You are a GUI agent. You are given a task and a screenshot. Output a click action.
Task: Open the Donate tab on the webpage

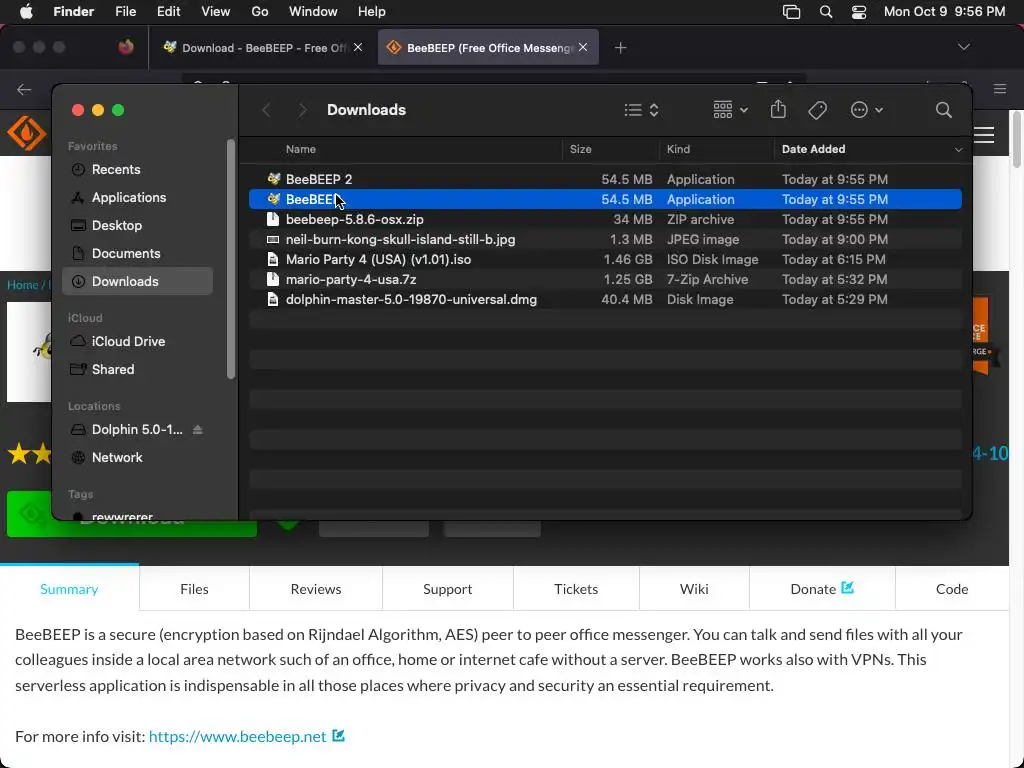coord(822,589)
